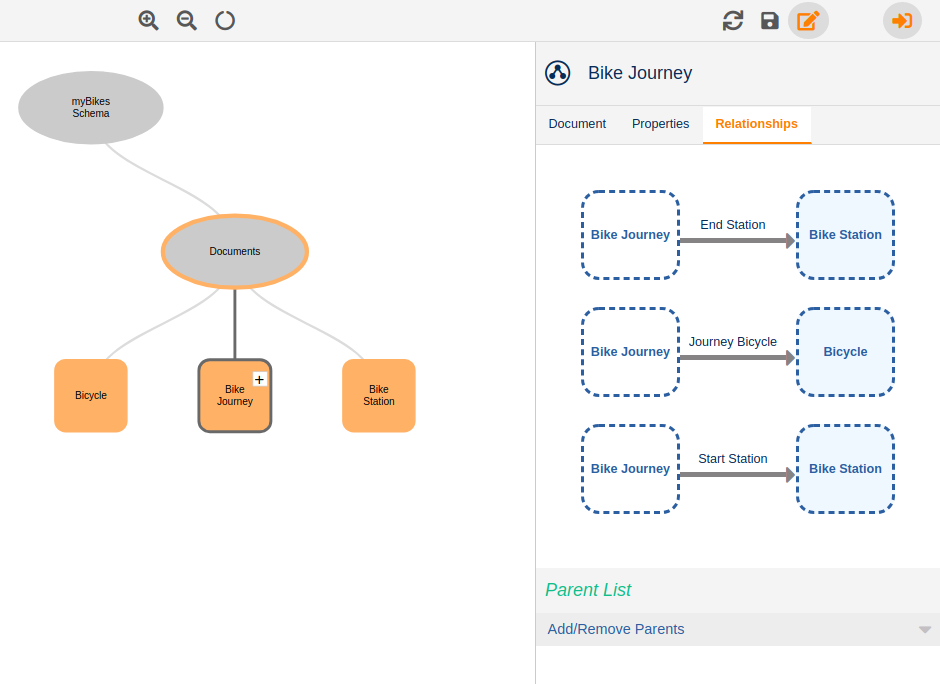Click the Documents node in the graph
Viewport: 940px width, 684px height.
pos(235,251)
